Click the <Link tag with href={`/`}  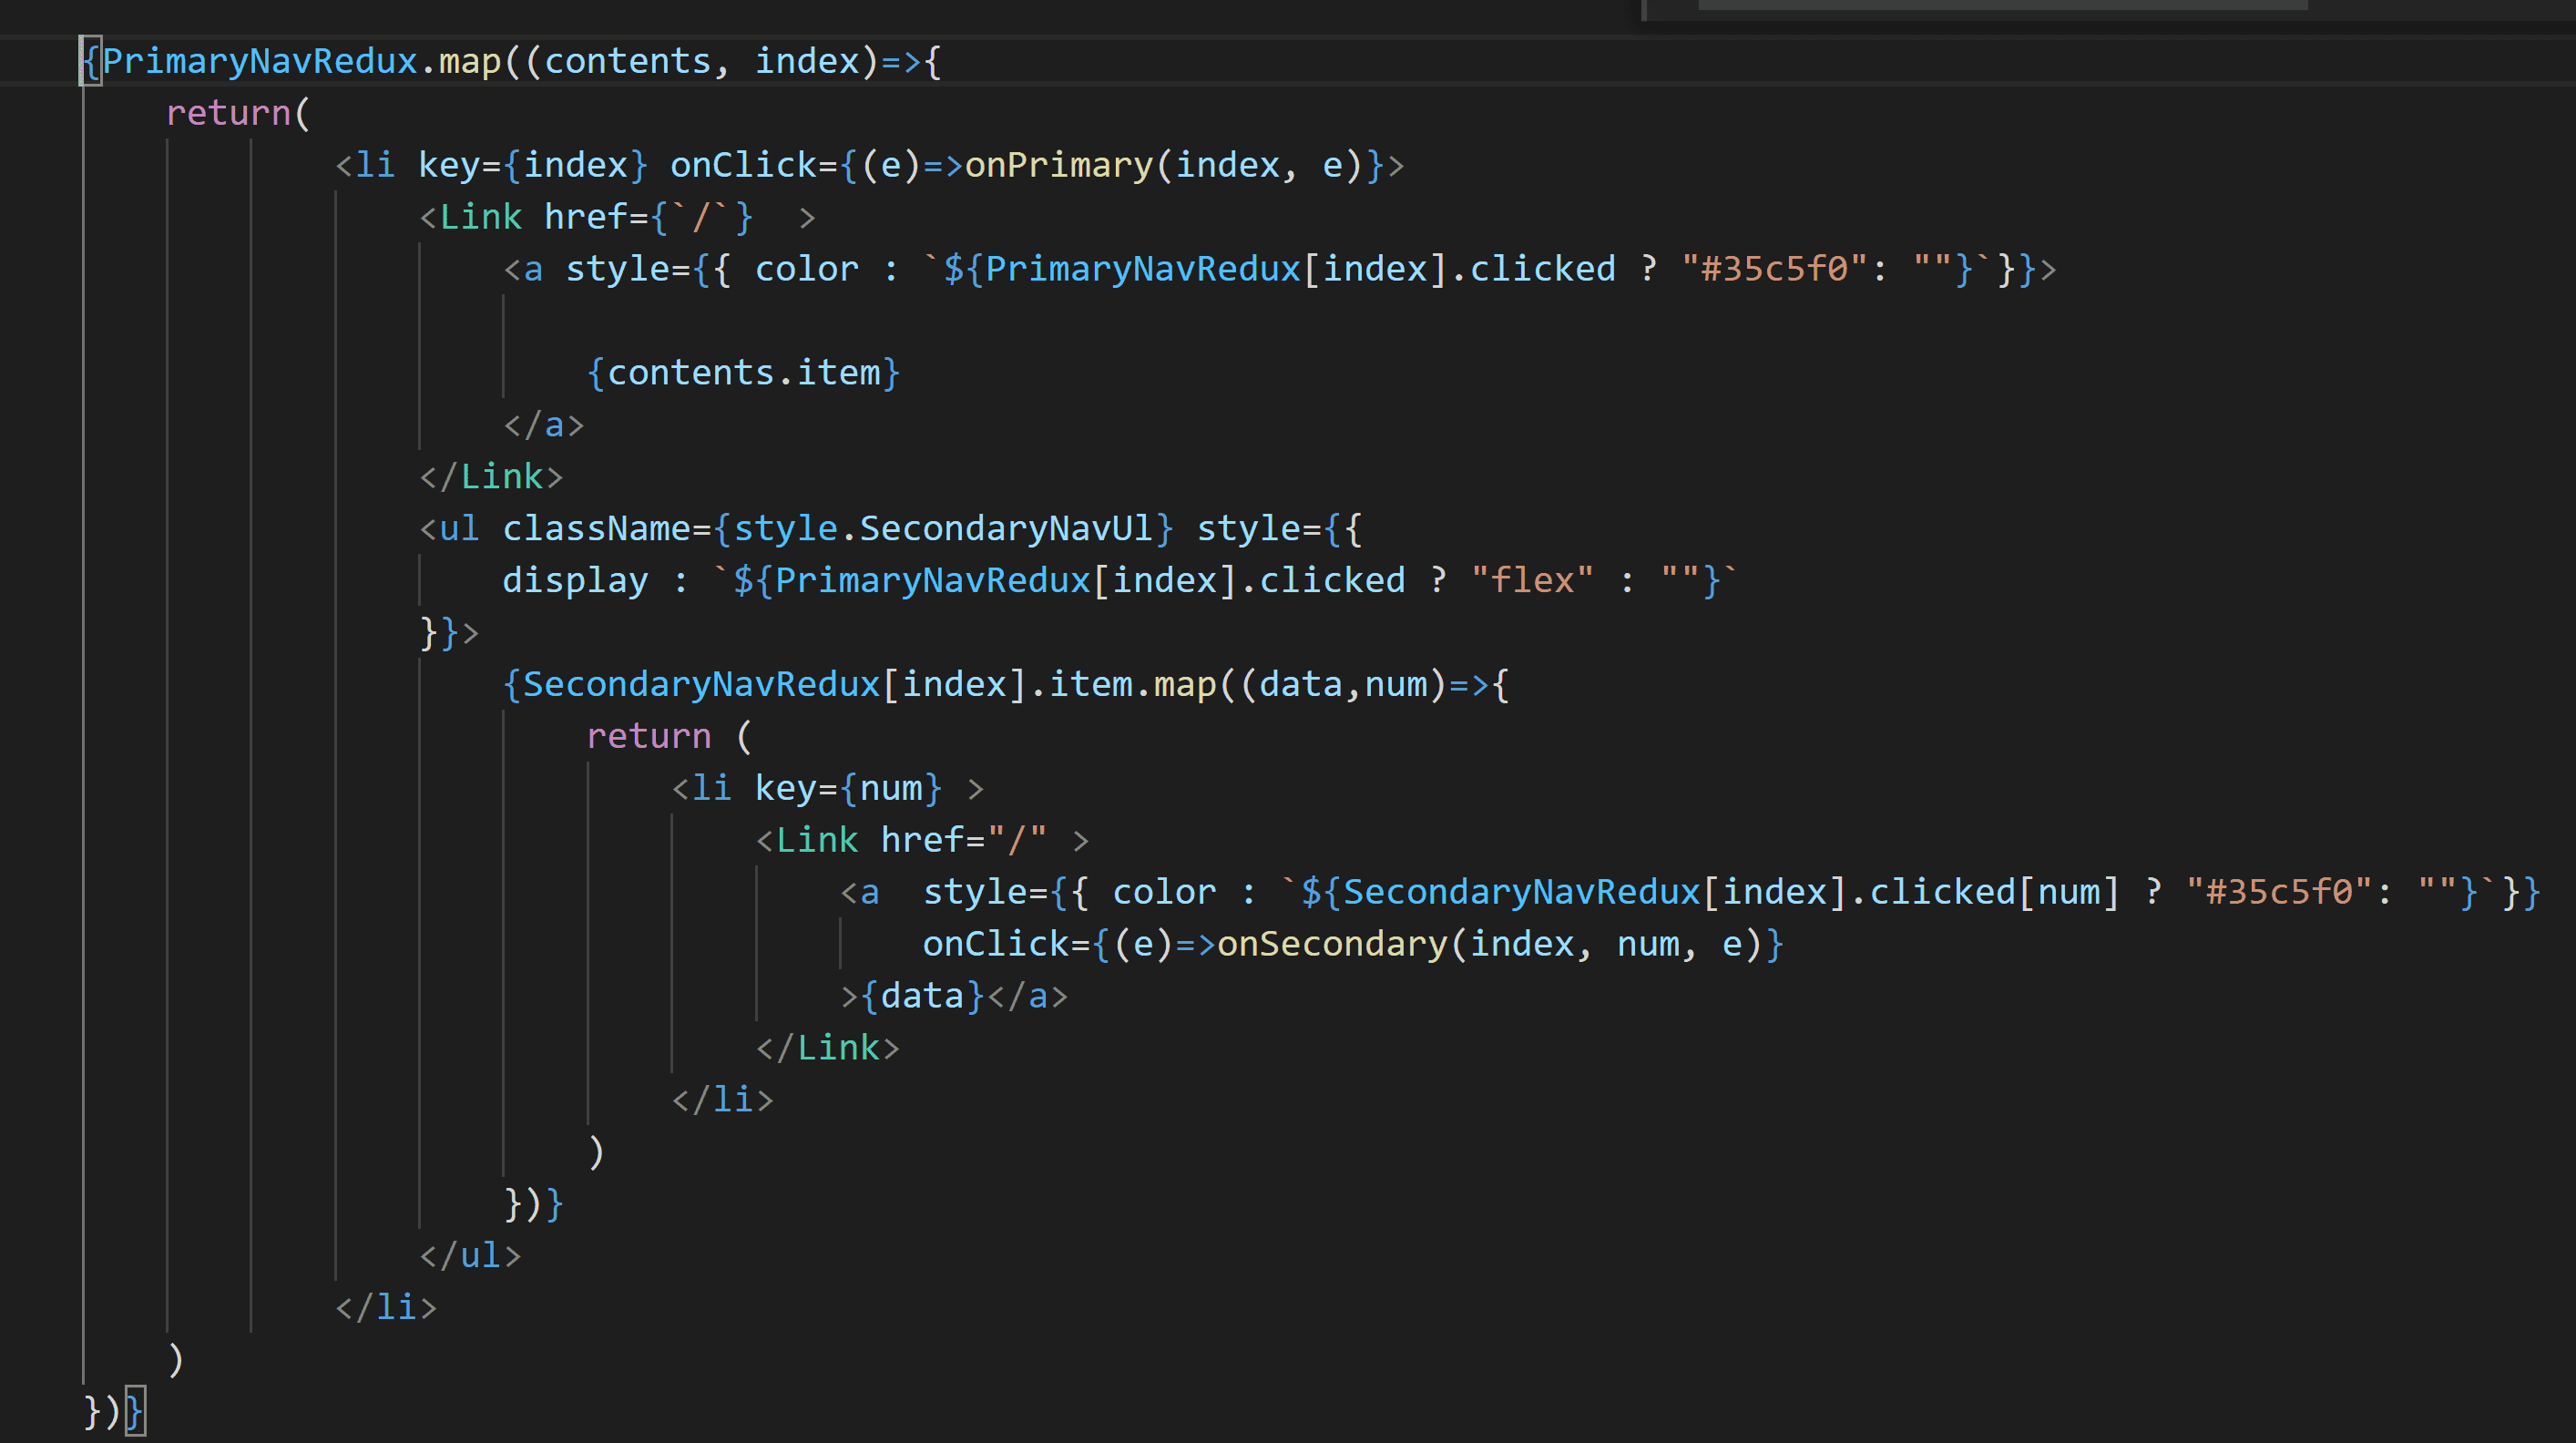[470, 217]
